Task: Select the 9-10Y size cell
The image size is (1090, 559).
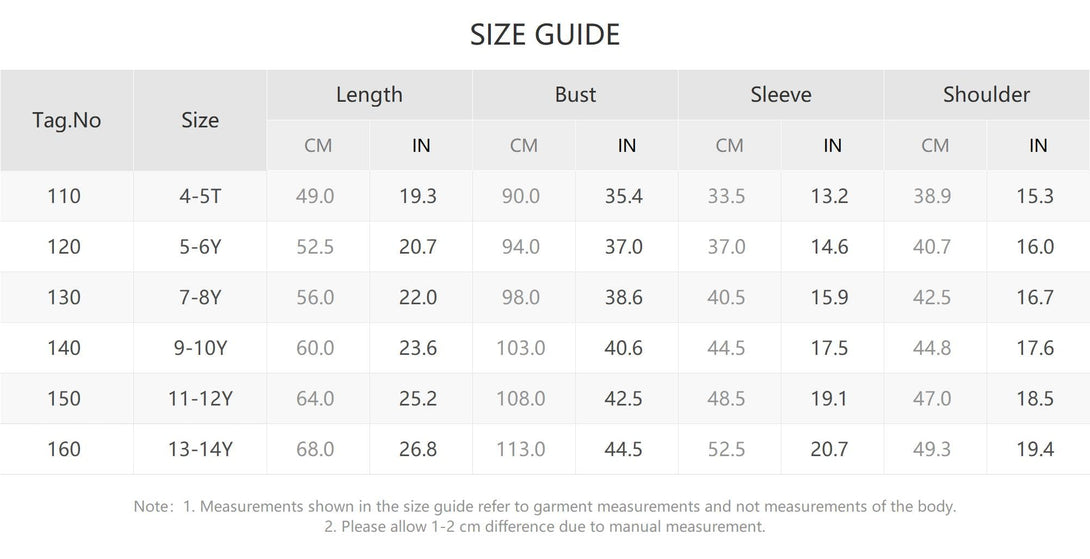Action: (x=200, y=348)
